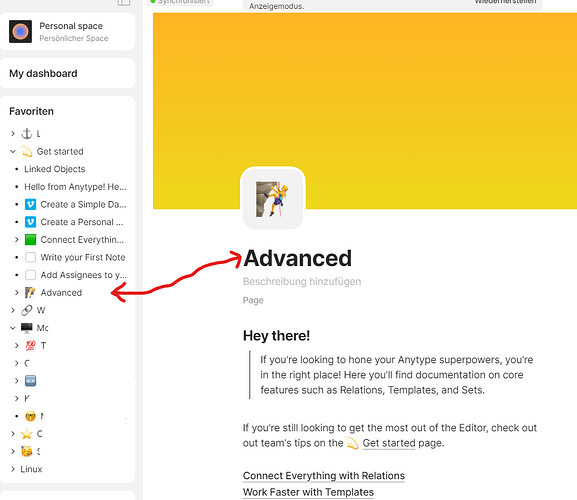Viewport: 577px width, 500px height.
Task: Follow the Get started page link
Action: (x=389, y=443)
